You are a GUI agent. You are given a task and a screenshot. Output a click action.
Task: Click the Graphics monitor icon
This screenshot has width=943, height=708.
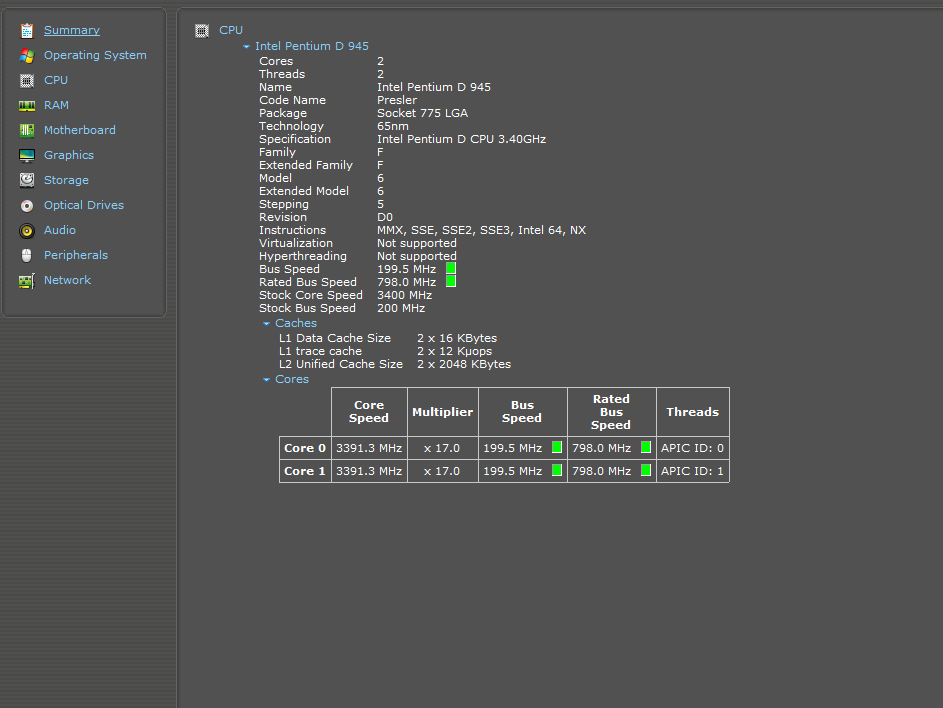pyautogui.click(x=26, y=156)
